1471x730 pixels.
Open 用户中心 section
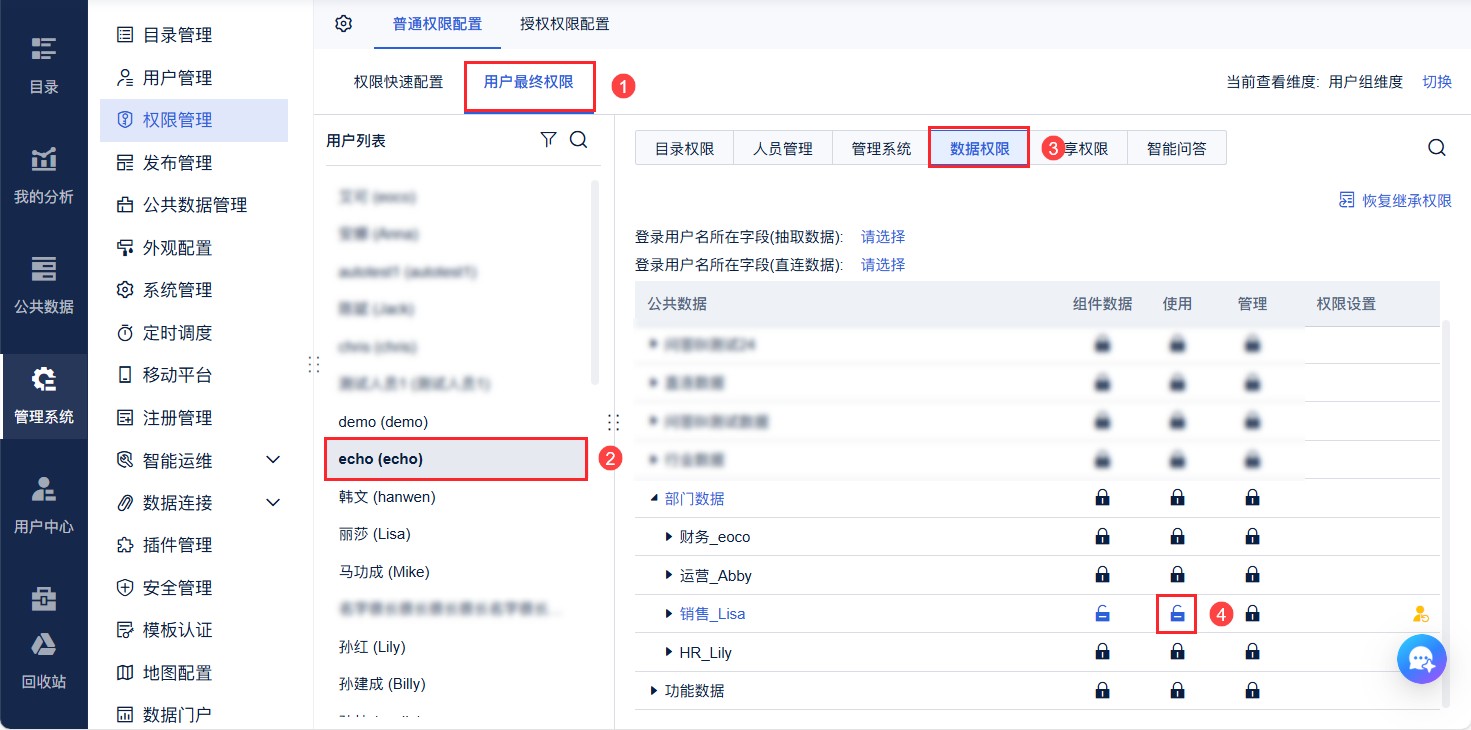pos(44,505)
